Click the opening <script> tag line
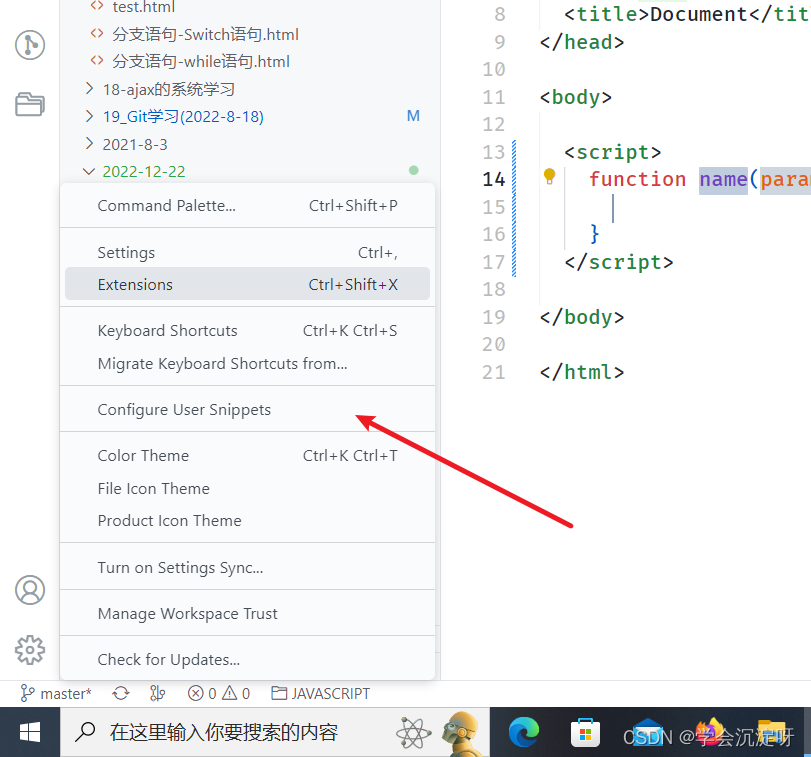Image resolution: width=811 pixels, height=757 pixels. [x=613, y=152]
